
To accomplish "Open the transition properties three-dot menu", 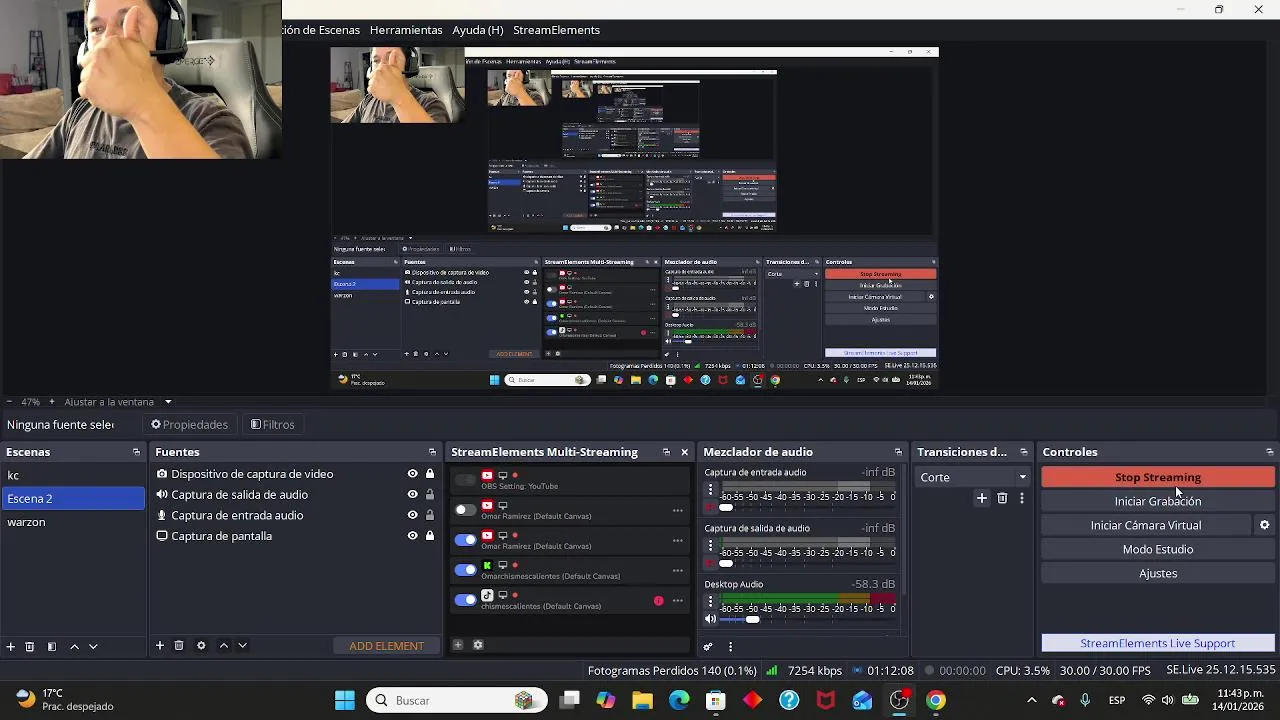I will (1021, 498).
